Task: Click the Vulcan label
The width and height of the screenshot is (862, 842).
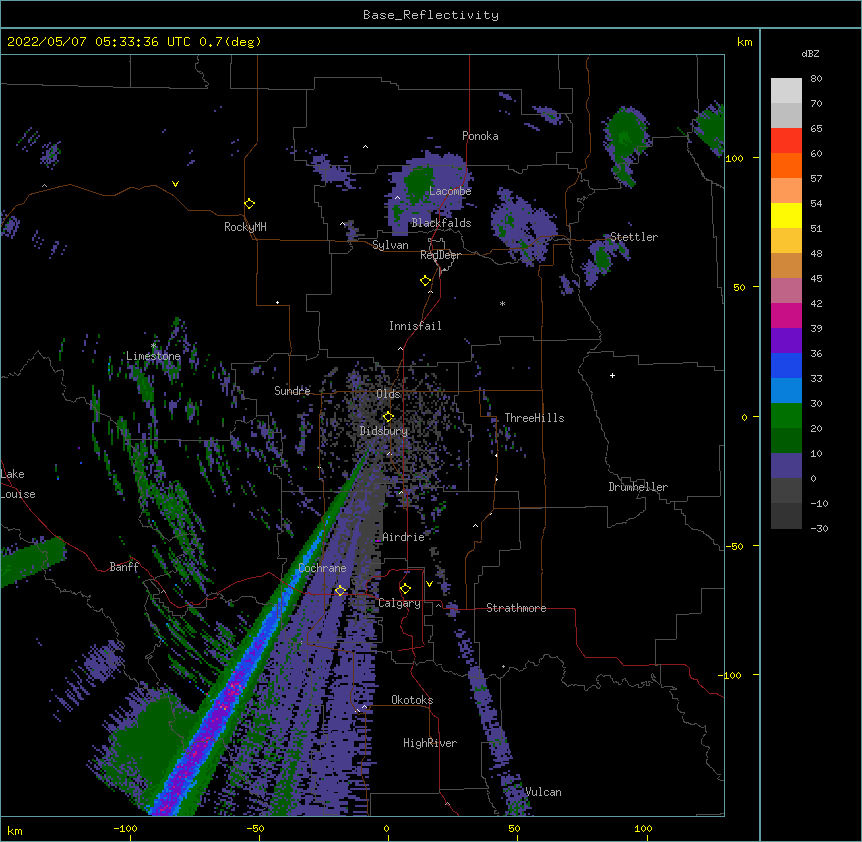Action: tap(543, 792)
